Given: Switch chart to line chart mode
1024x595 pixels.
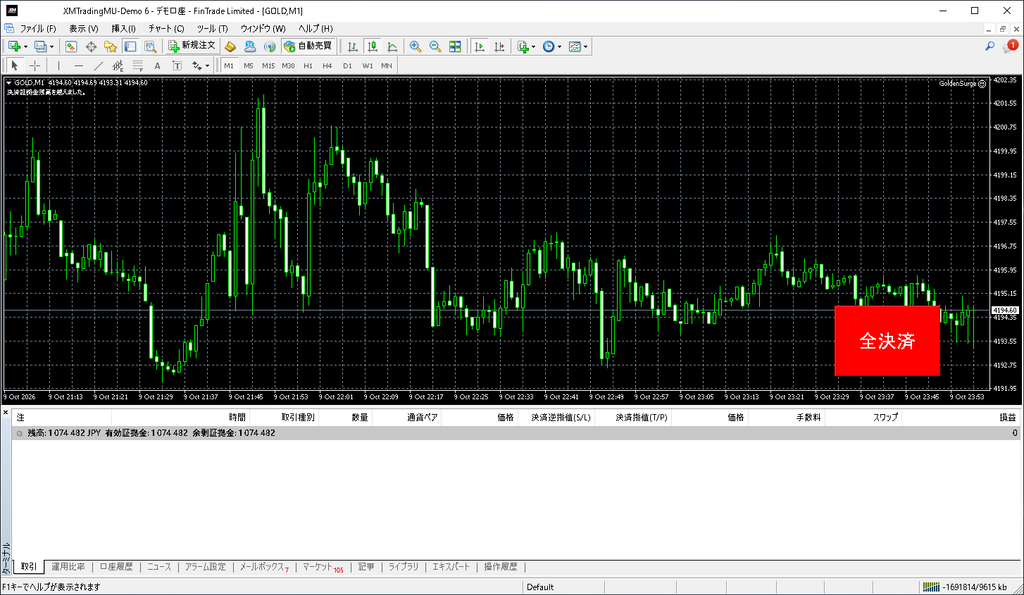Looking at the screenshot, I should coord(392,46).
